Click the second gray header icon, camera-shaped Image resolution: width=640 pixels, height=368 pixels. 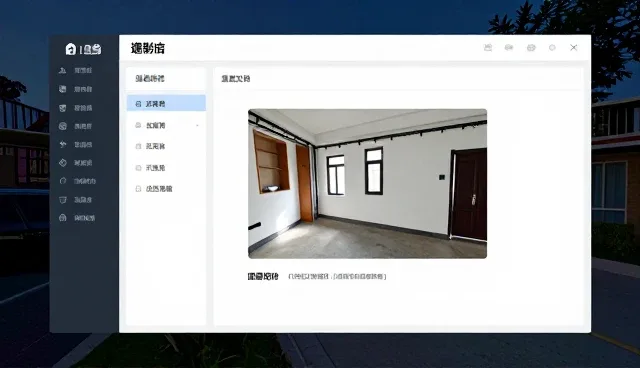pos(509,48)
